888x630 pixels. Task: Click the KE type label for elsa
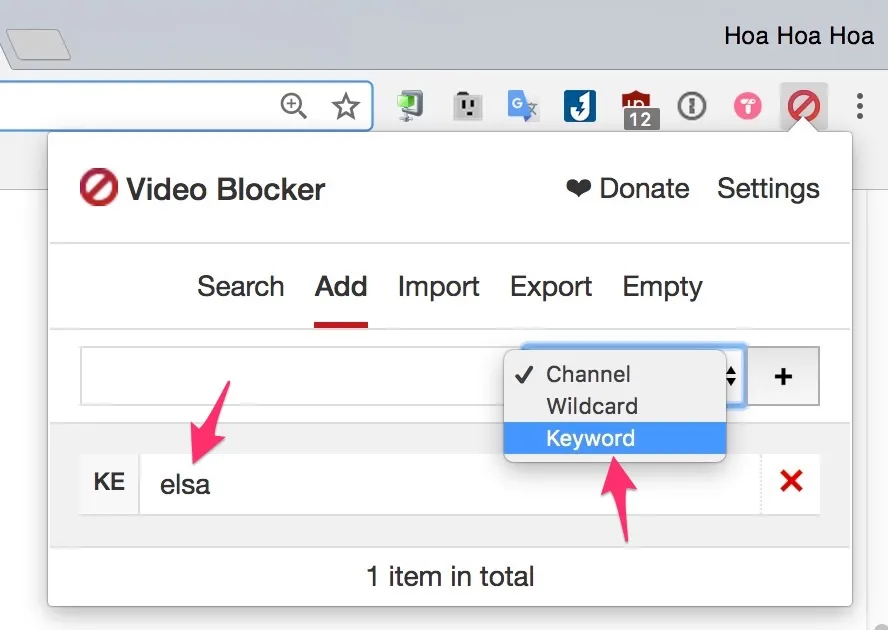109,482
